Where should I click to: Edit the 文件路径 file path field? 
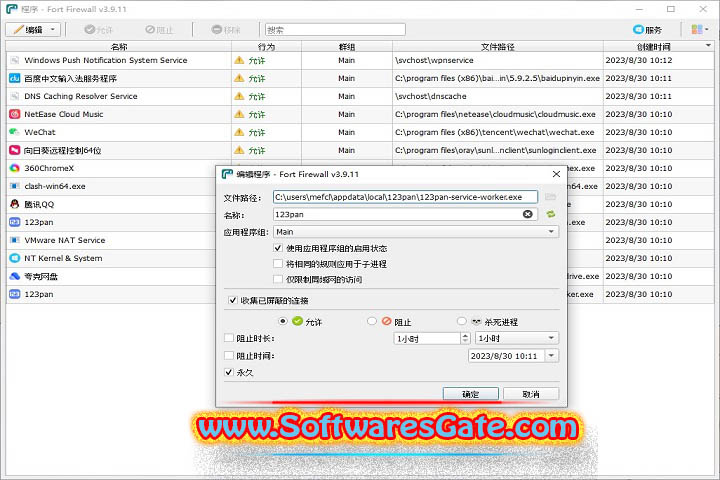405,197
